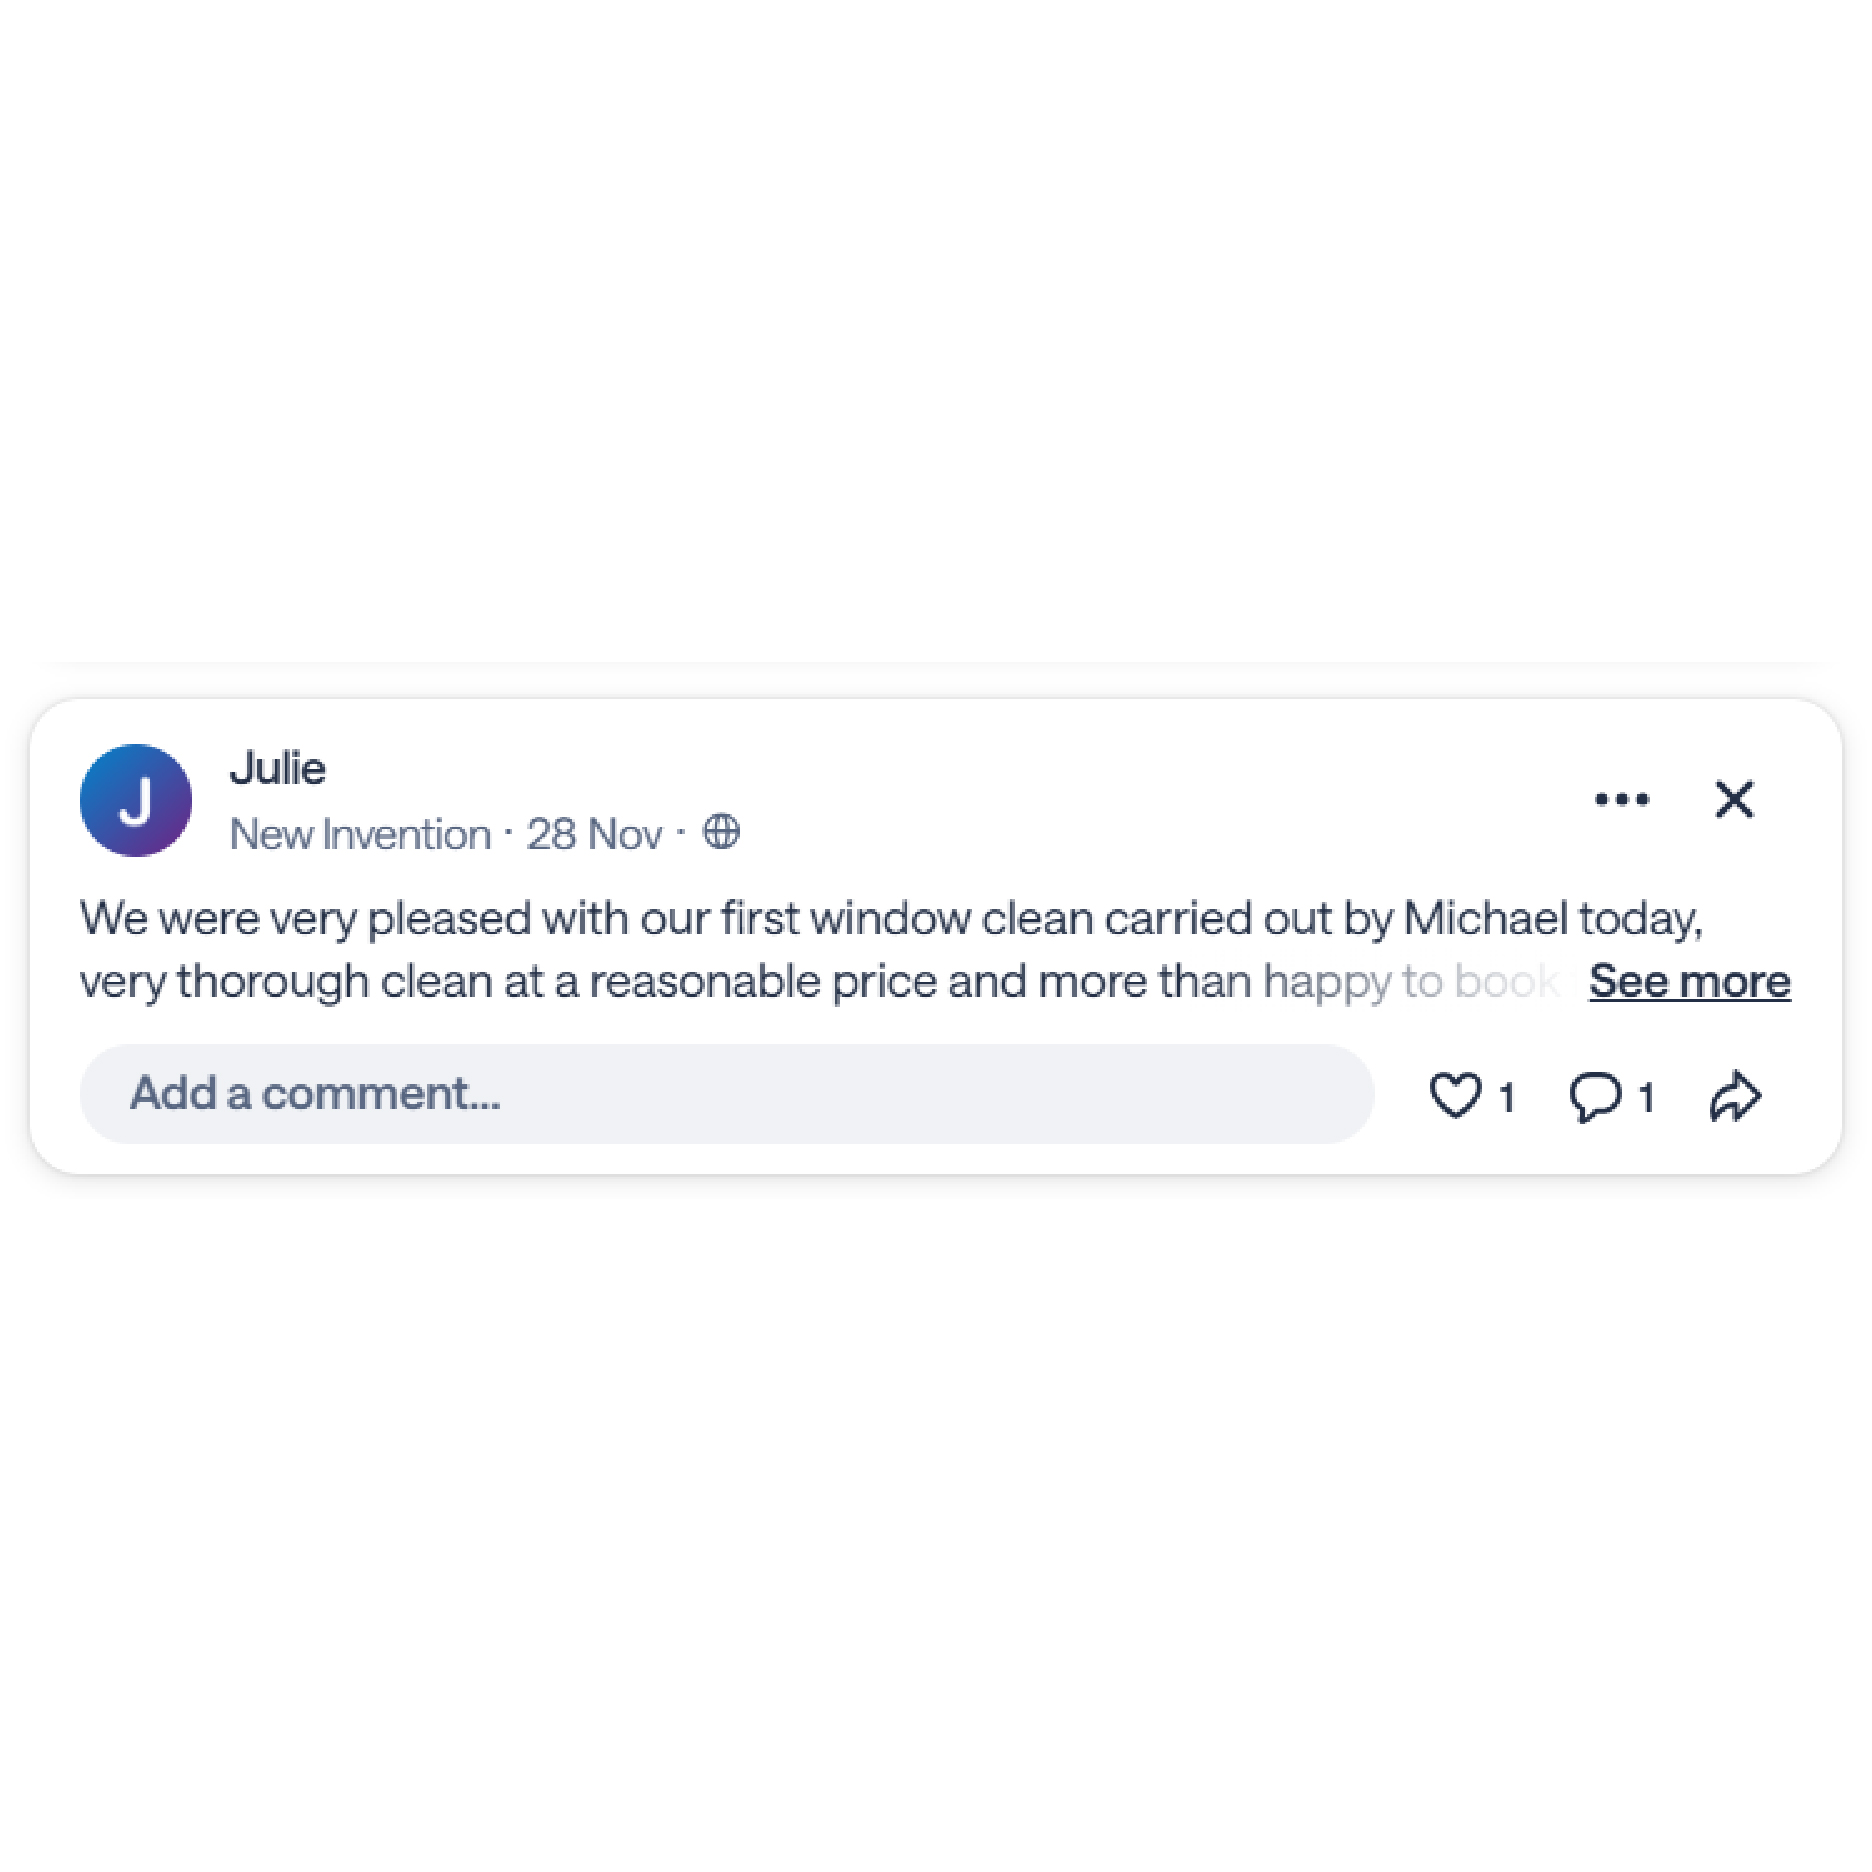1872x1872 pixels.
Task: Click the faded 'happy to book' text
Action: [x=1411, y=982]
